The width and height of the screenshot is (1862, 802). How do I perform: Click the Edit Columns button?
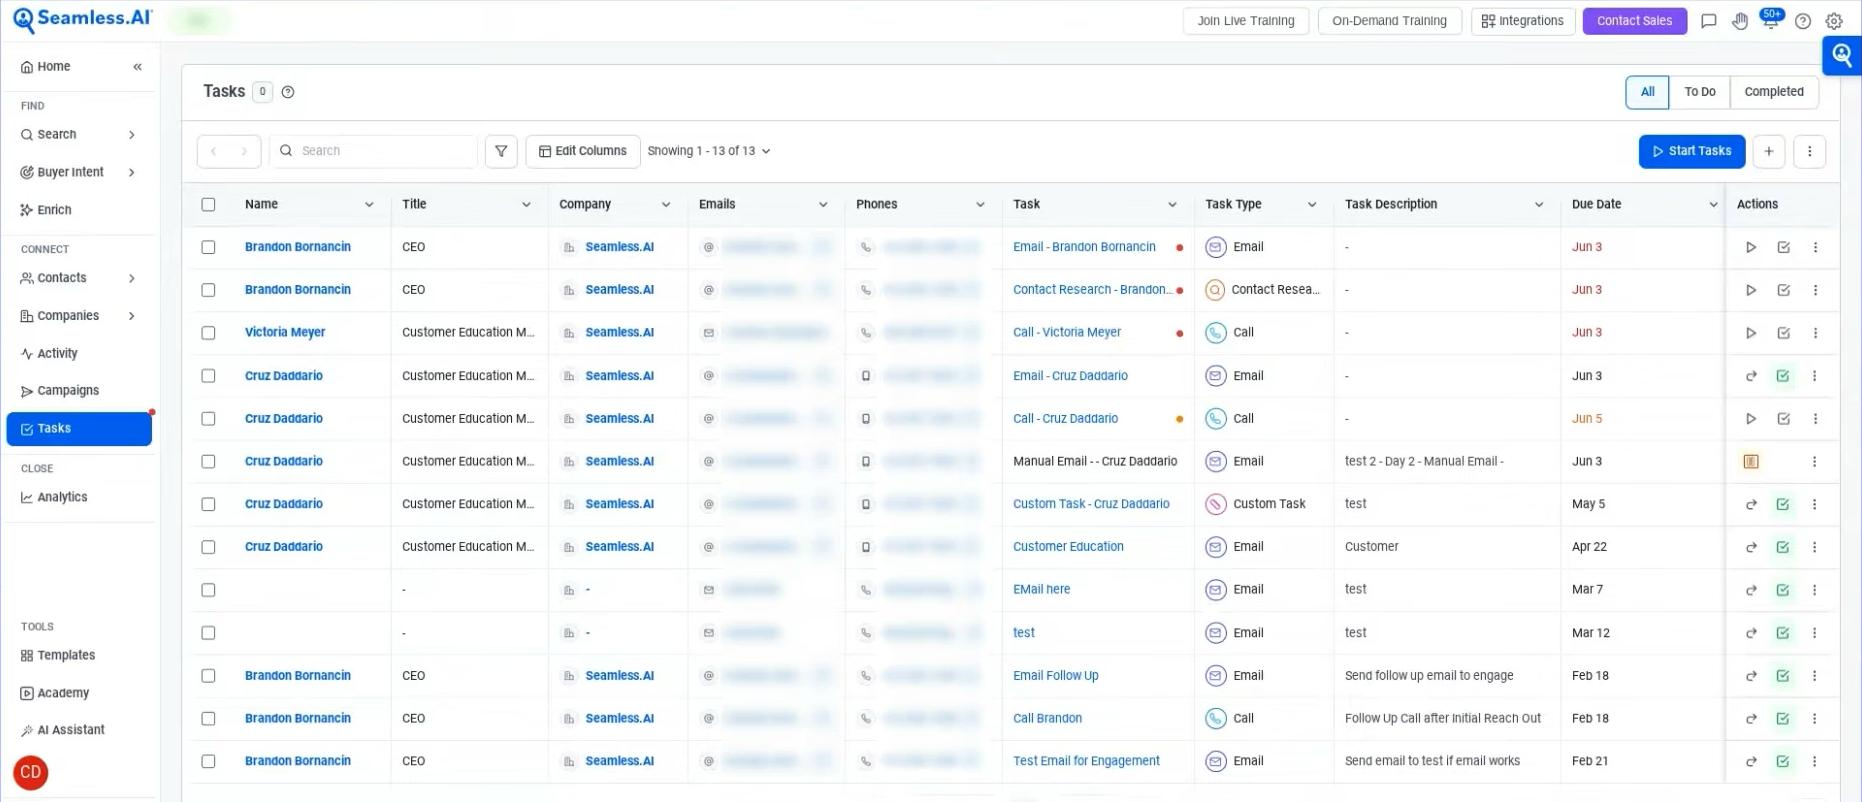[583, 151]
